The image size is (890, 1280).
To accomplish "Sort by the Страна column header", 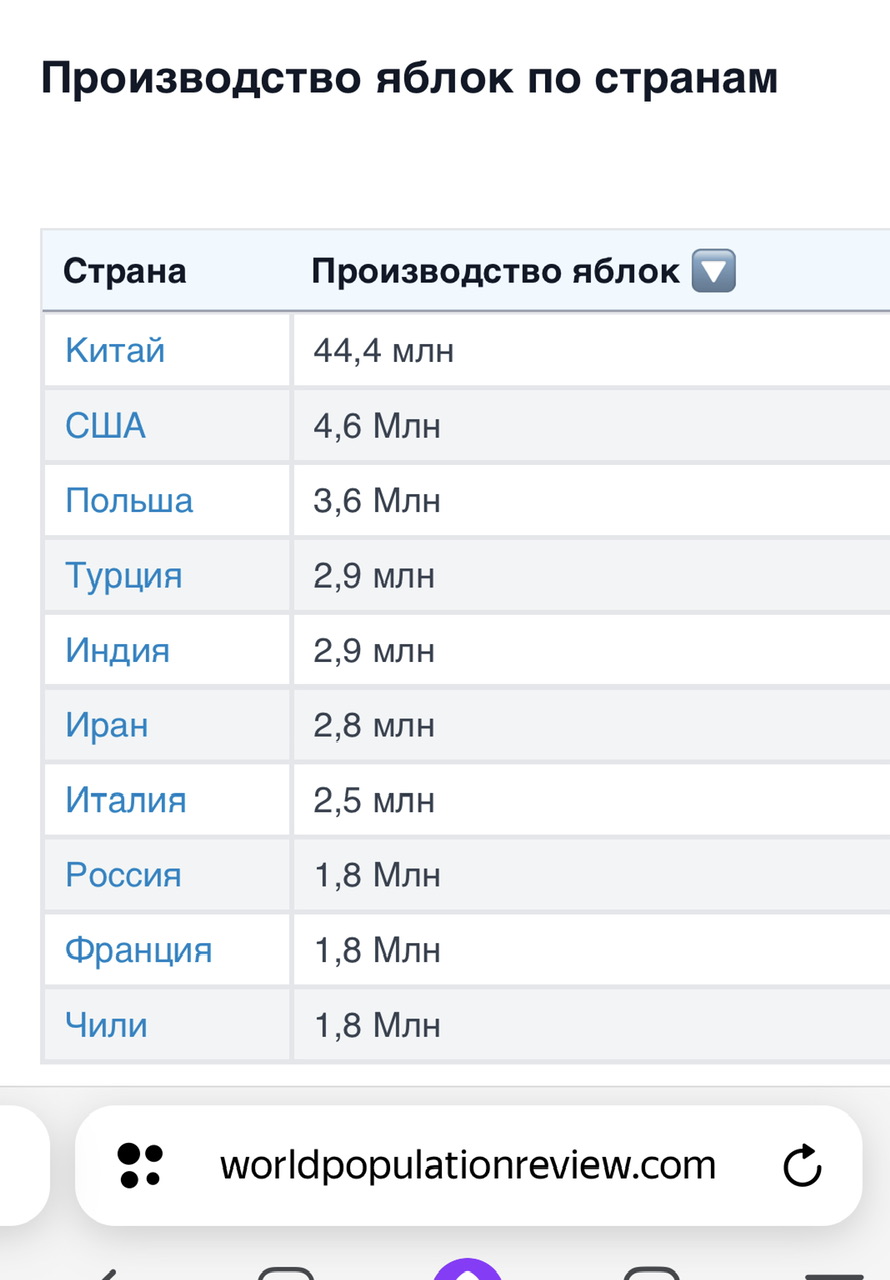I will 125,271.
